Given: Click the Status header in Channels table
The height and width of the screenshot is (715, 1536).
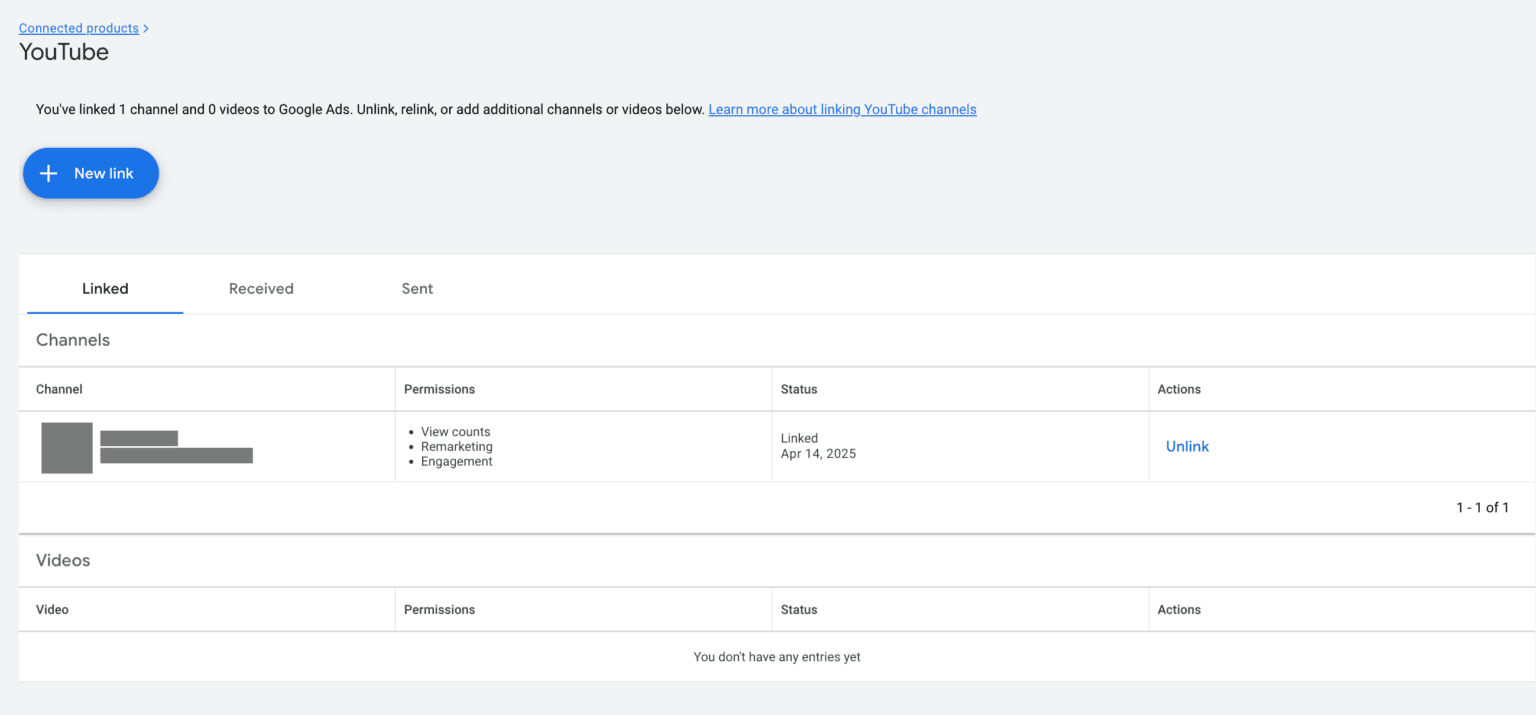Looking at the screenshot, I should (799, 389).
